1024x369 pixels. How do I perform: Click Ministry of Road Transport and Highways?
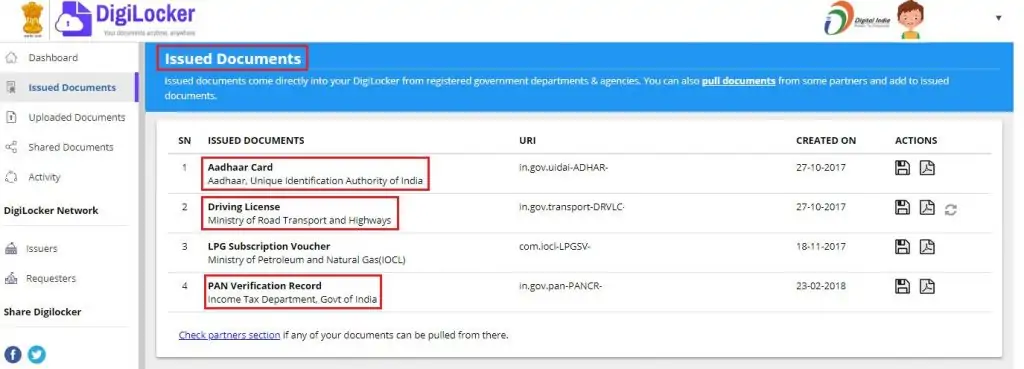click(300, 220)
